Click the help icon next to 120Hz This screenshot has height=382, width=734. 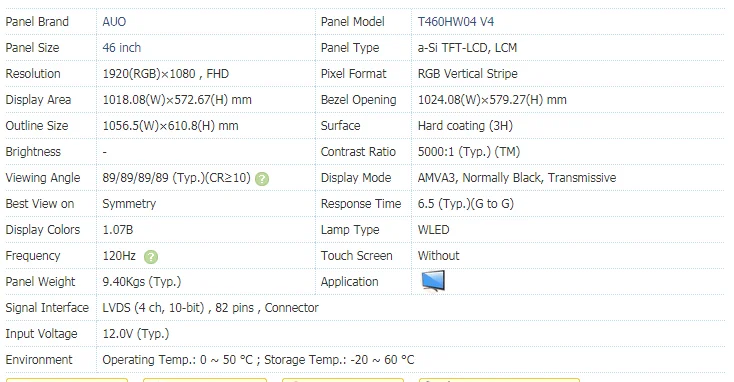pos(151,257)
